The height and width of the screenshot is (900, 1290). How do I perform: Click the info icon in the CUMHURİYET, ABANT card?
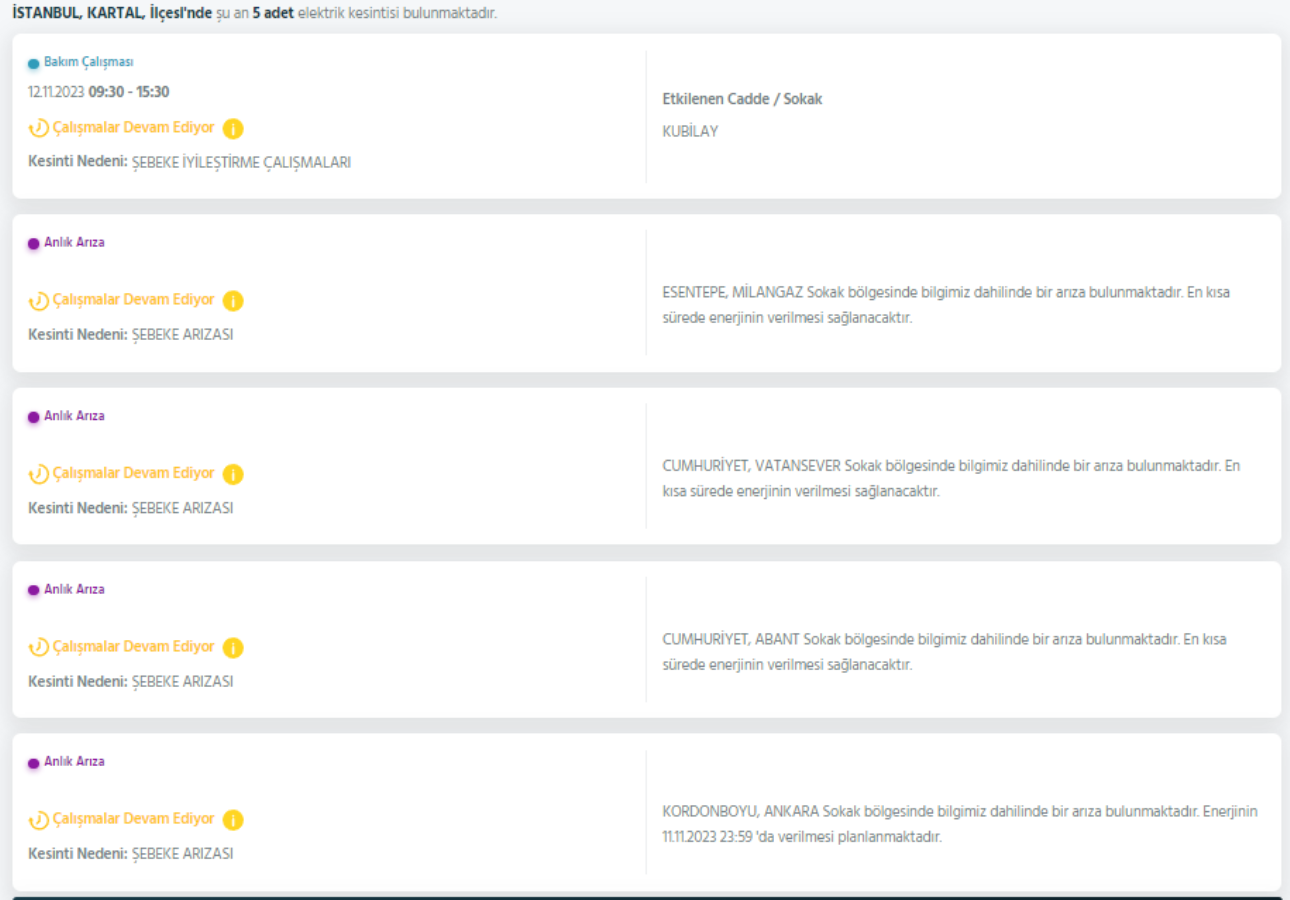tap(233, 648)
